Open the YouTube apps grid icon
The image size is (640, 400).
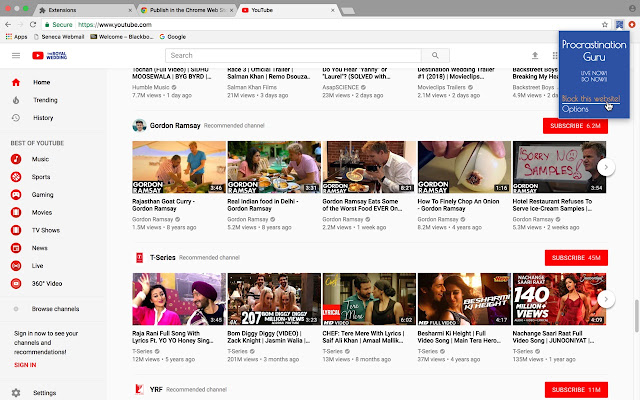pos(555,55)
